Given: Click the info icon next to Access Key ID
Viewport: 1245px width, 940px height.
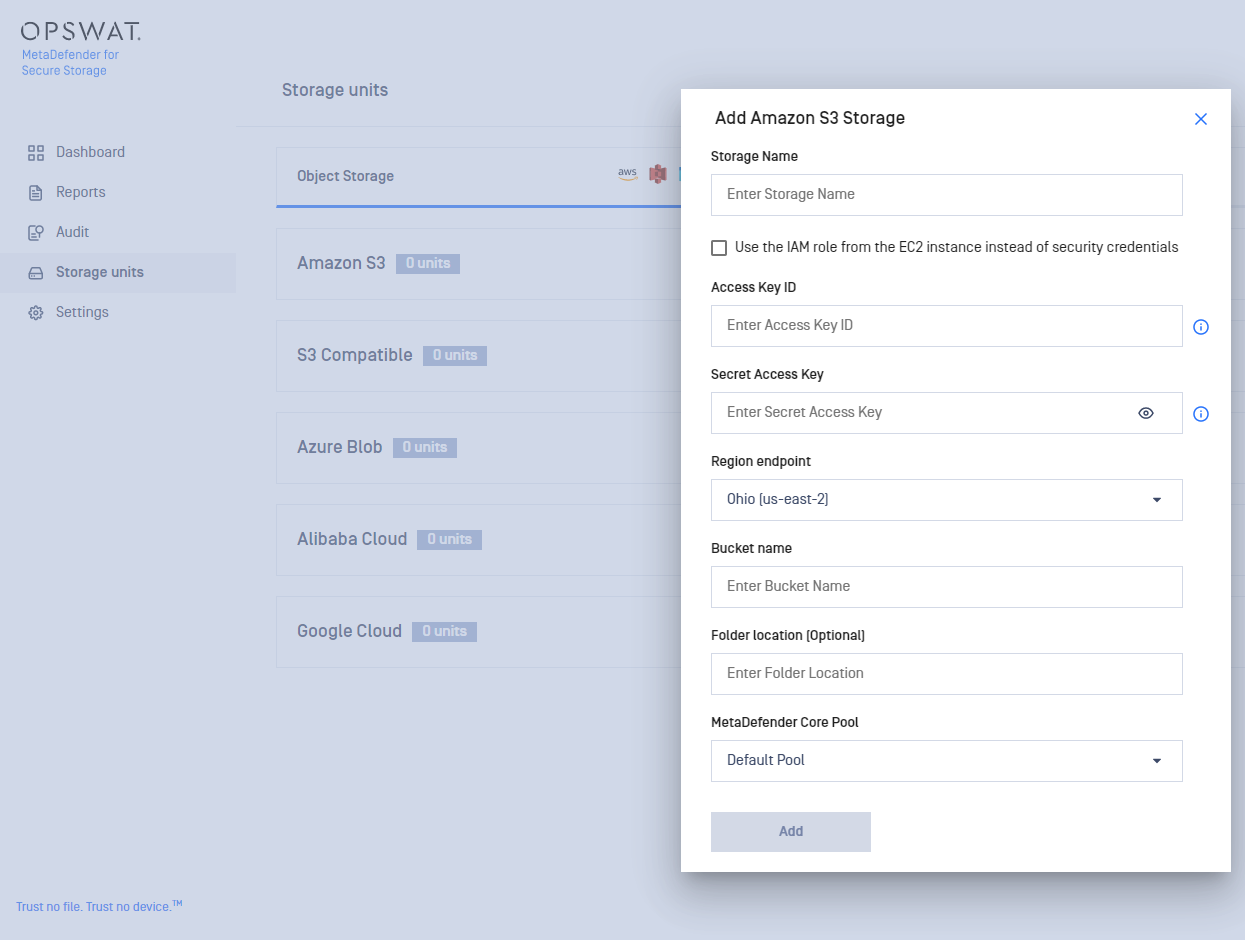Looking at the screenshot, I should click(x=1201, y=326).
